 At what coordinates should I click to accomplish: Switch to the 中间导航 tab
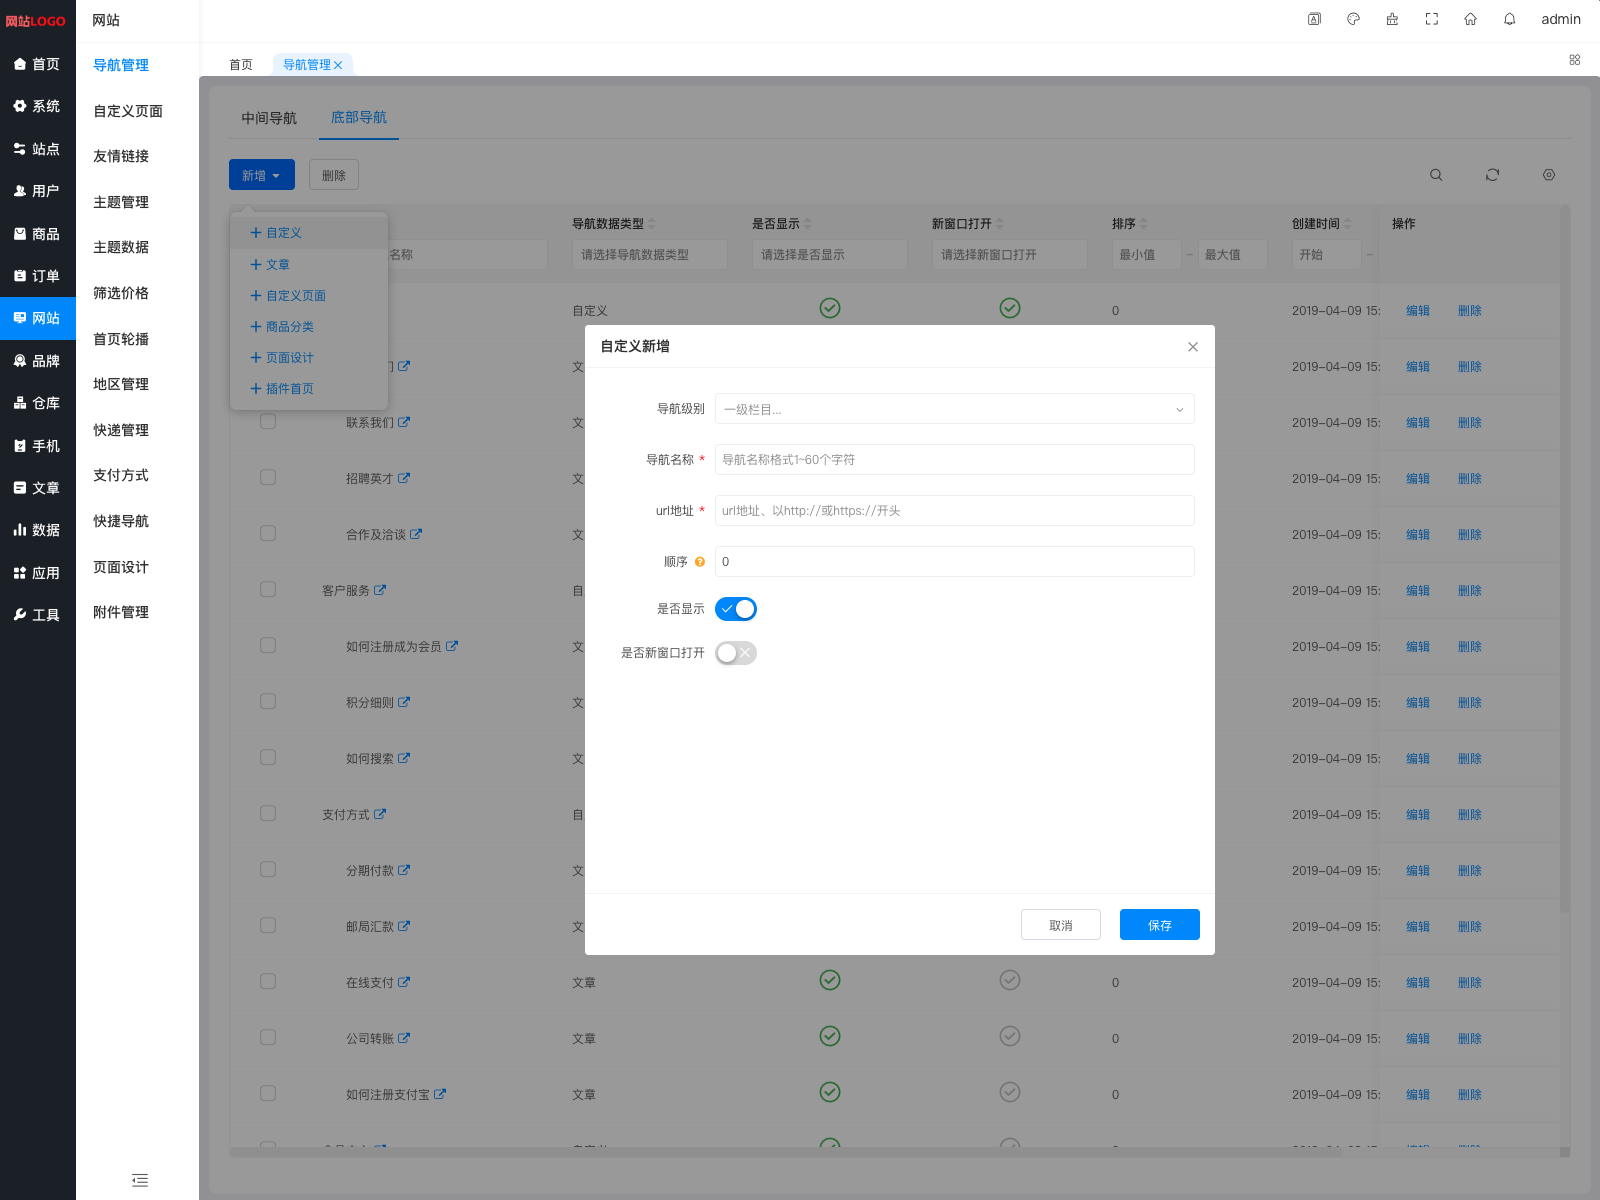(x=269, y=118)
